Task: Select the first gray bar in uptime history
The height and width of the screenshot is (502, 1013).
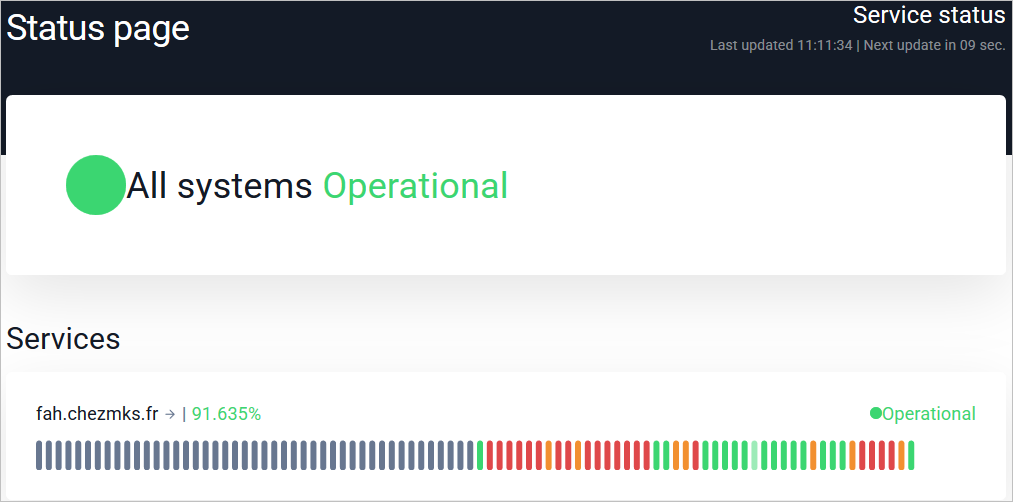Action: tap(40, 455)
